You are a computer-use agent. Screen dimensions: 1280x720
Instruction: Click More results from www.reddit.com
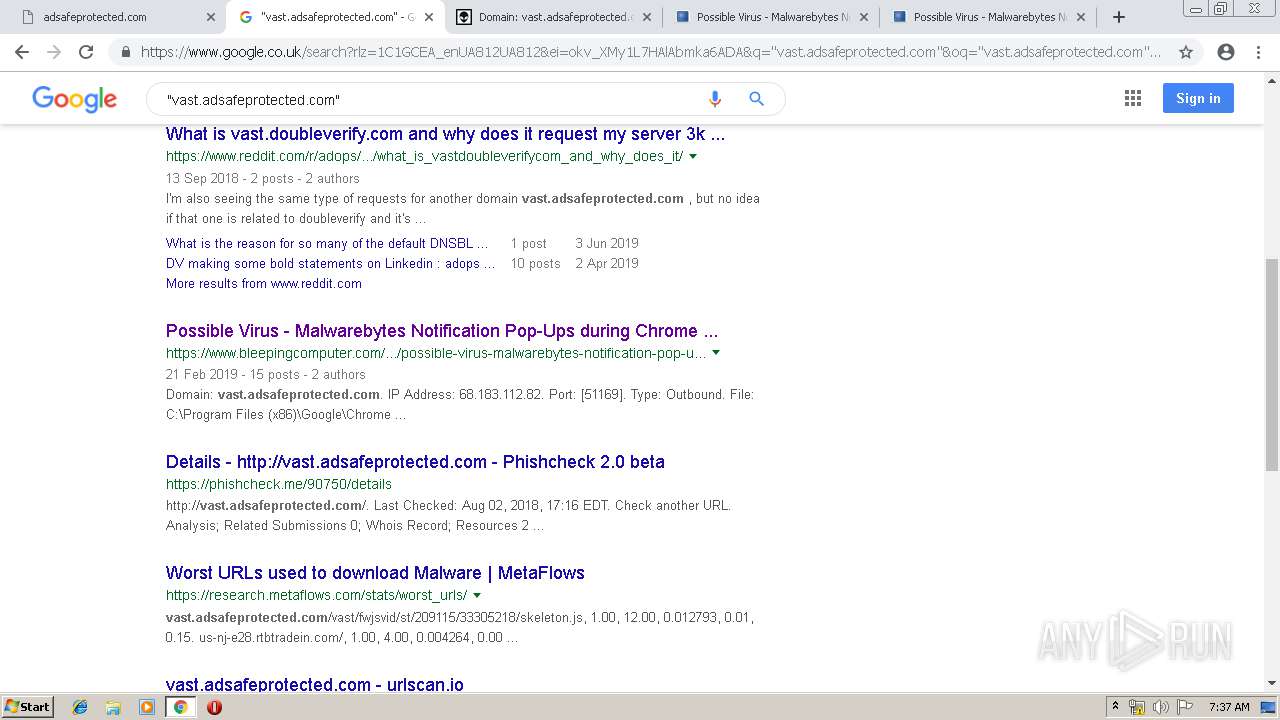(x=264, y=283)
